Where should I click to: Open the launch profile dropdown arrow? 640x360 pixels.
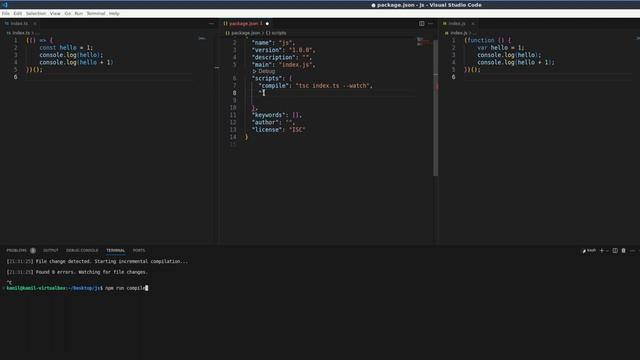click(607, 251)
